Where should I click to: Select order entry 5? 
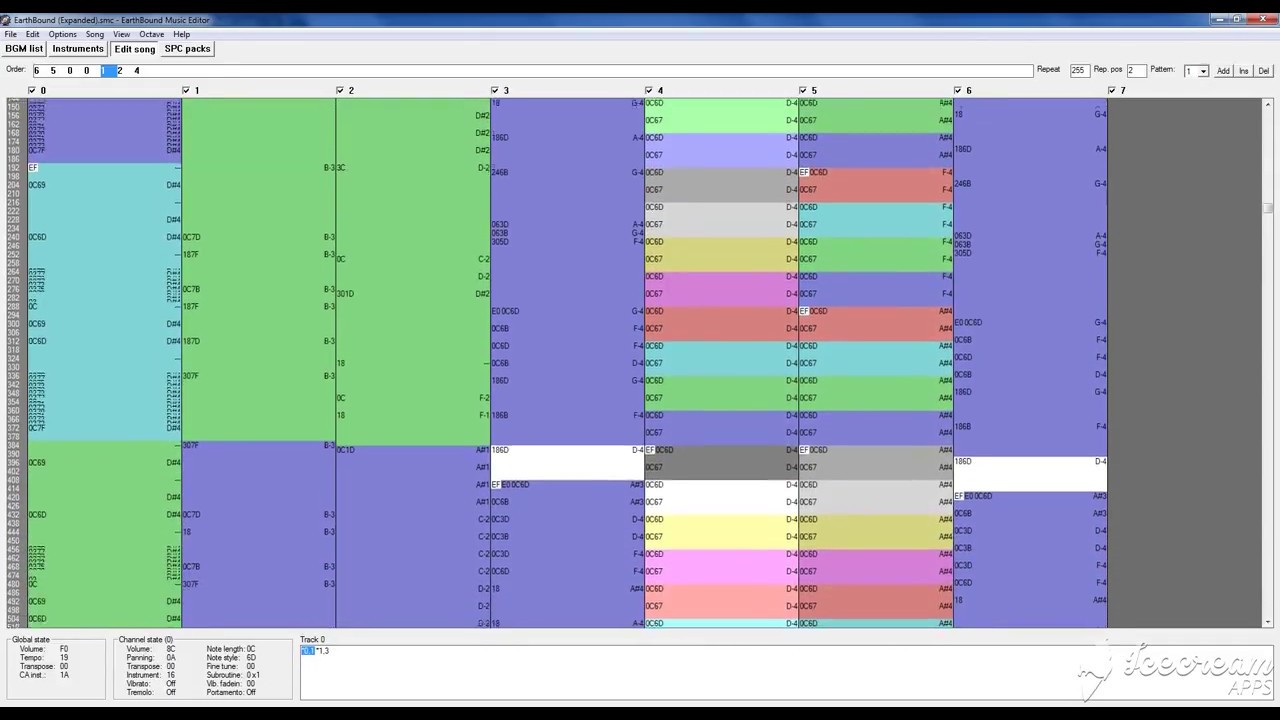[53, 71]
